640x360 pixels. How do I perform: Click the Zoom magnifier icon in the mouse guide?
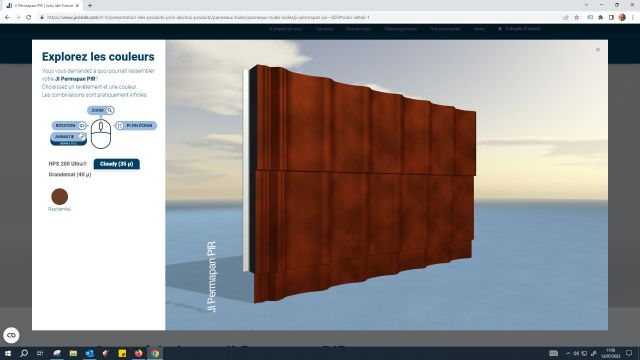109,110
